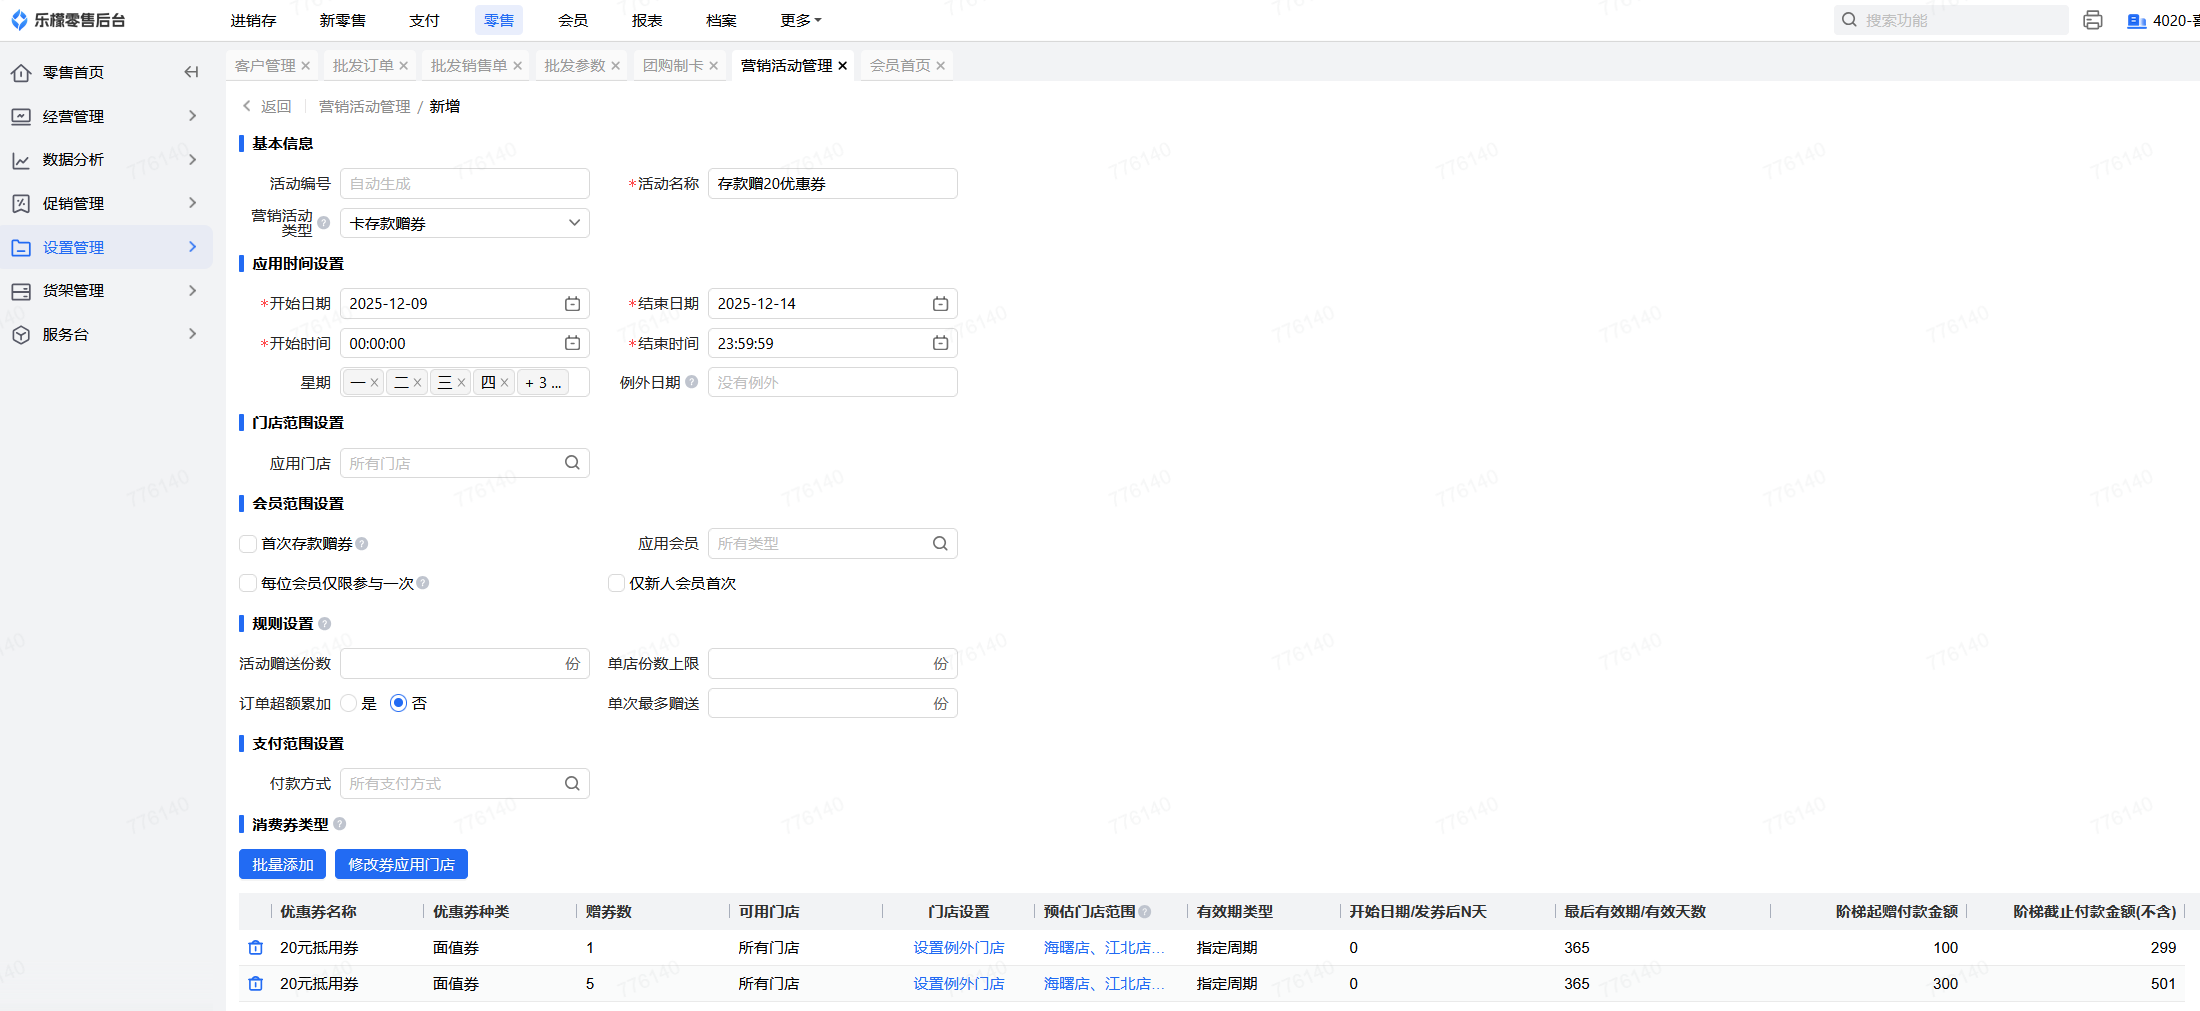The width and height of the screenshot is (2200, 1011).
Task: Open the 营销活动类型 dropdown
Action: (x=465, y=223)
